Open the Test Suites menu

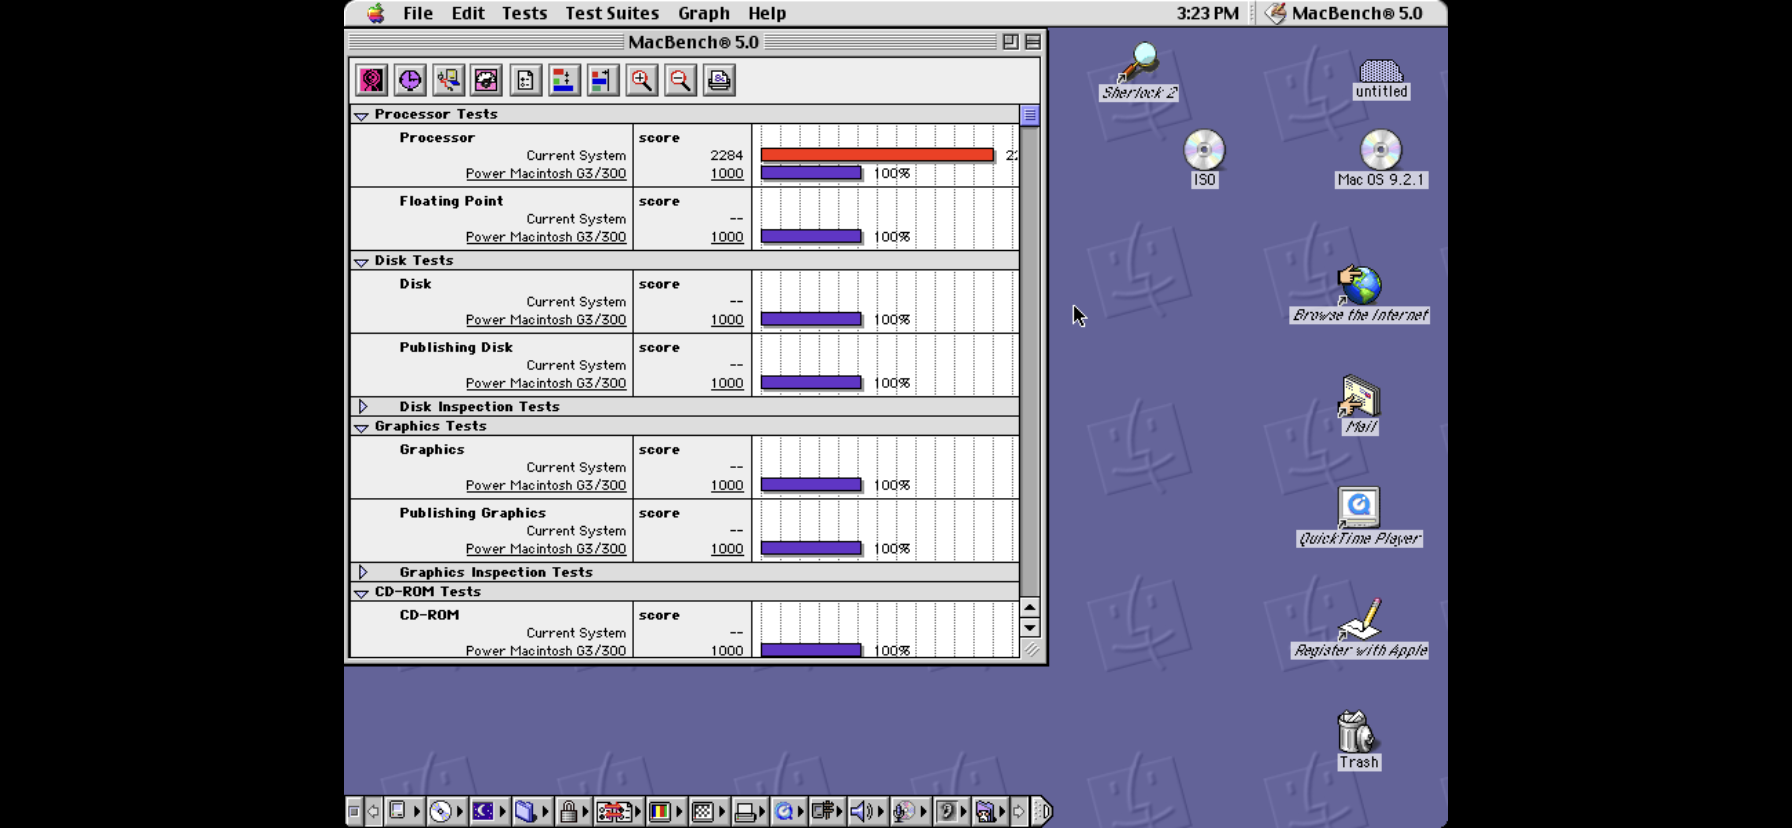[612, 13]
